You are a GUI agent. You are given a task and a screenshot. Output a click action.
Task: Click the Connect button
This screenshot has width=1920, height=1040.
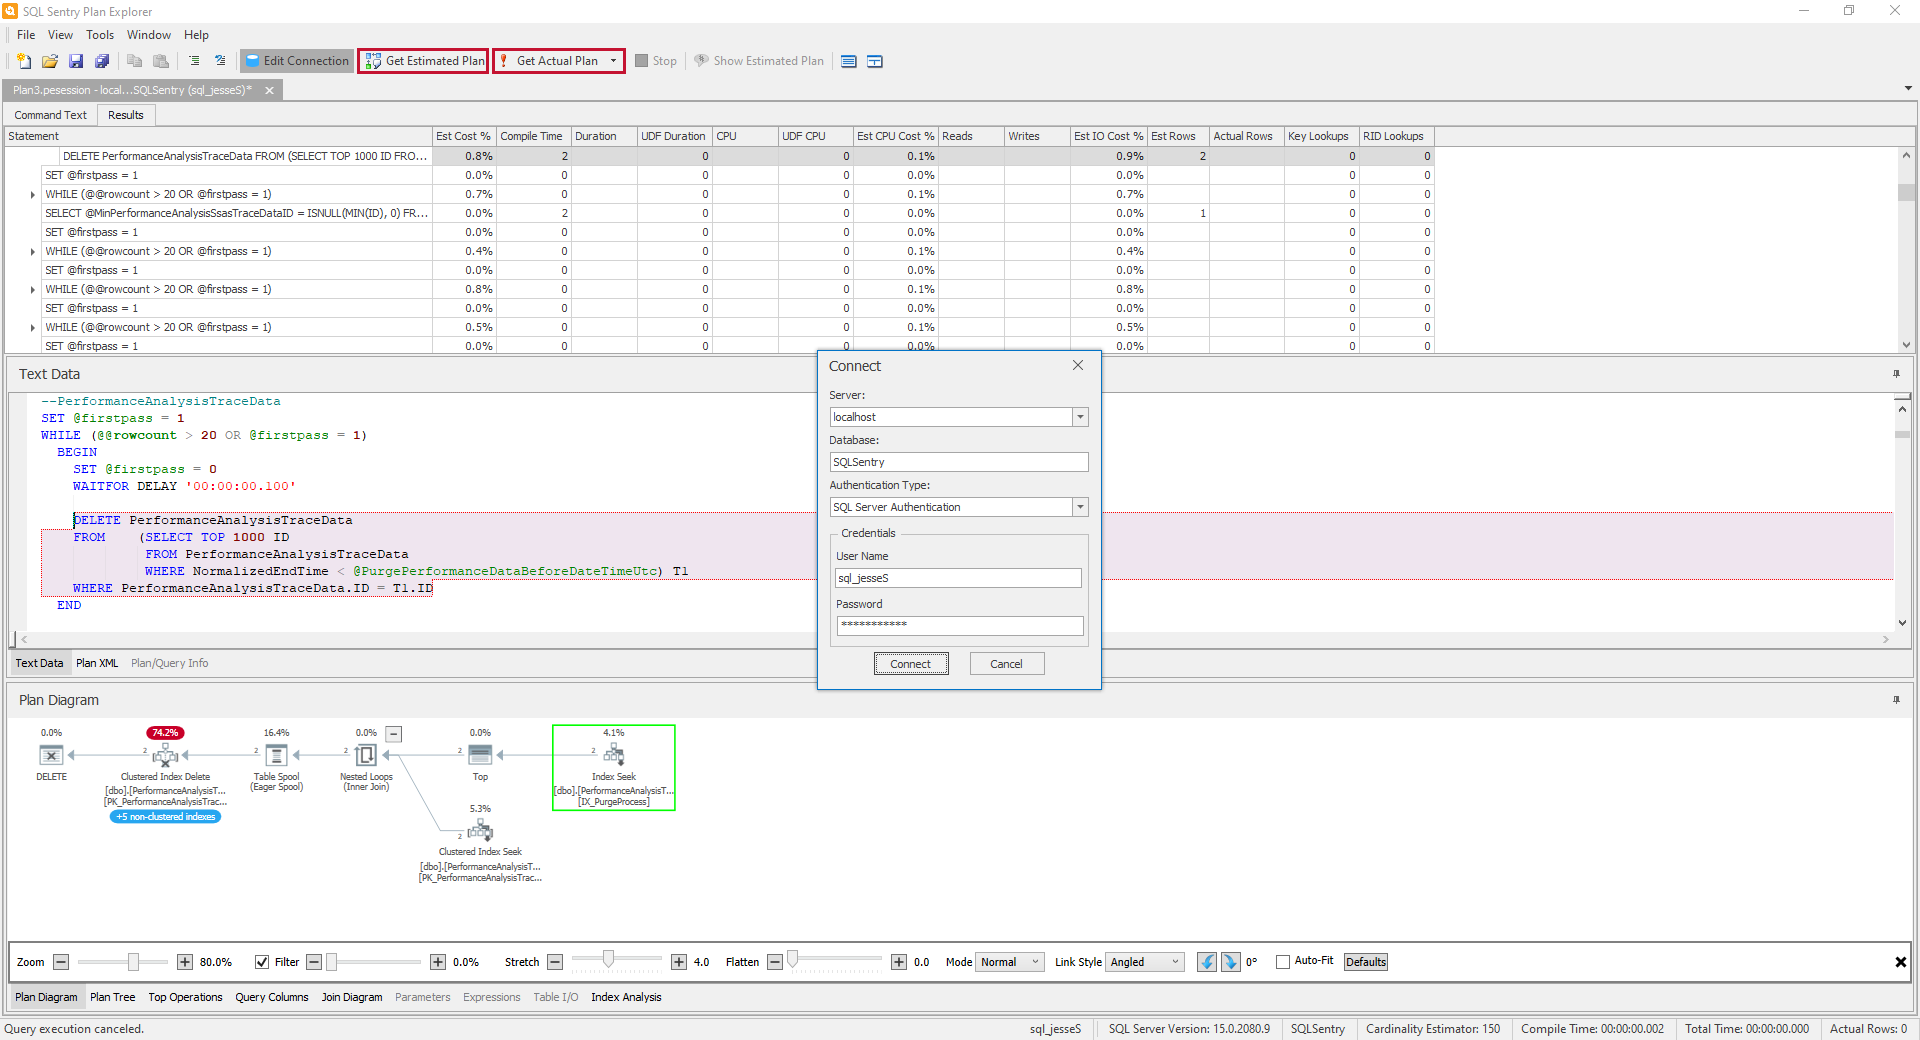tap(911, 663)
